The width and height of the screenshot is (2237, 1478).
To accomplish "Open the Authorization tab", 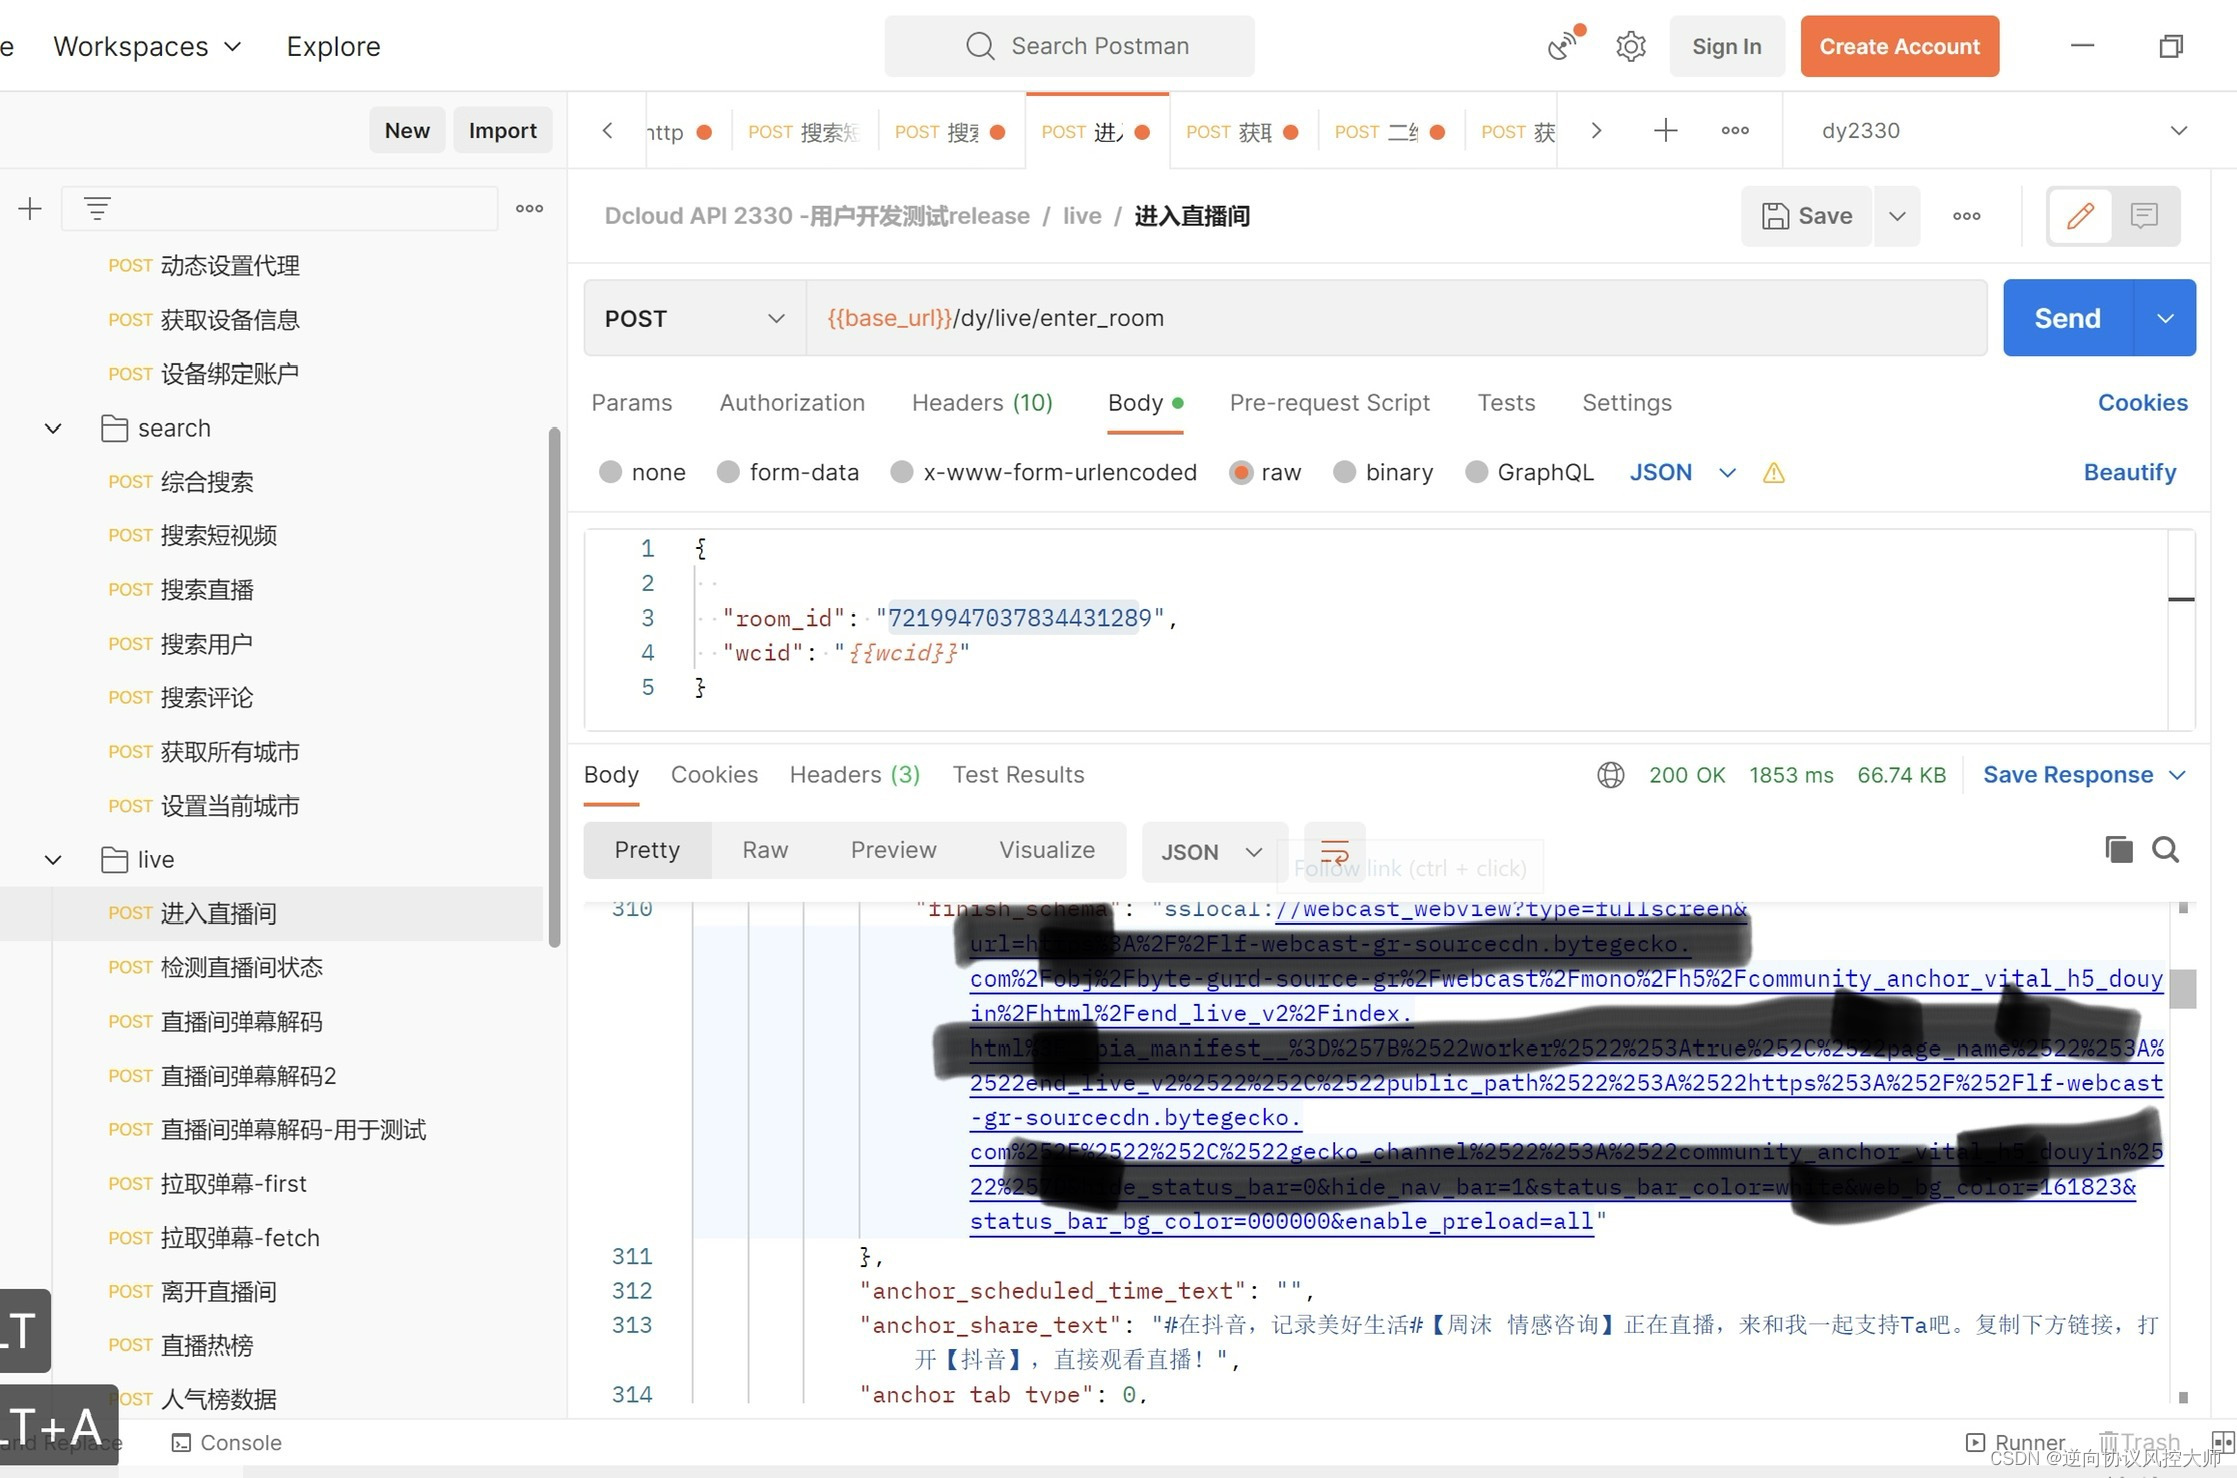I will coord(792,403).
